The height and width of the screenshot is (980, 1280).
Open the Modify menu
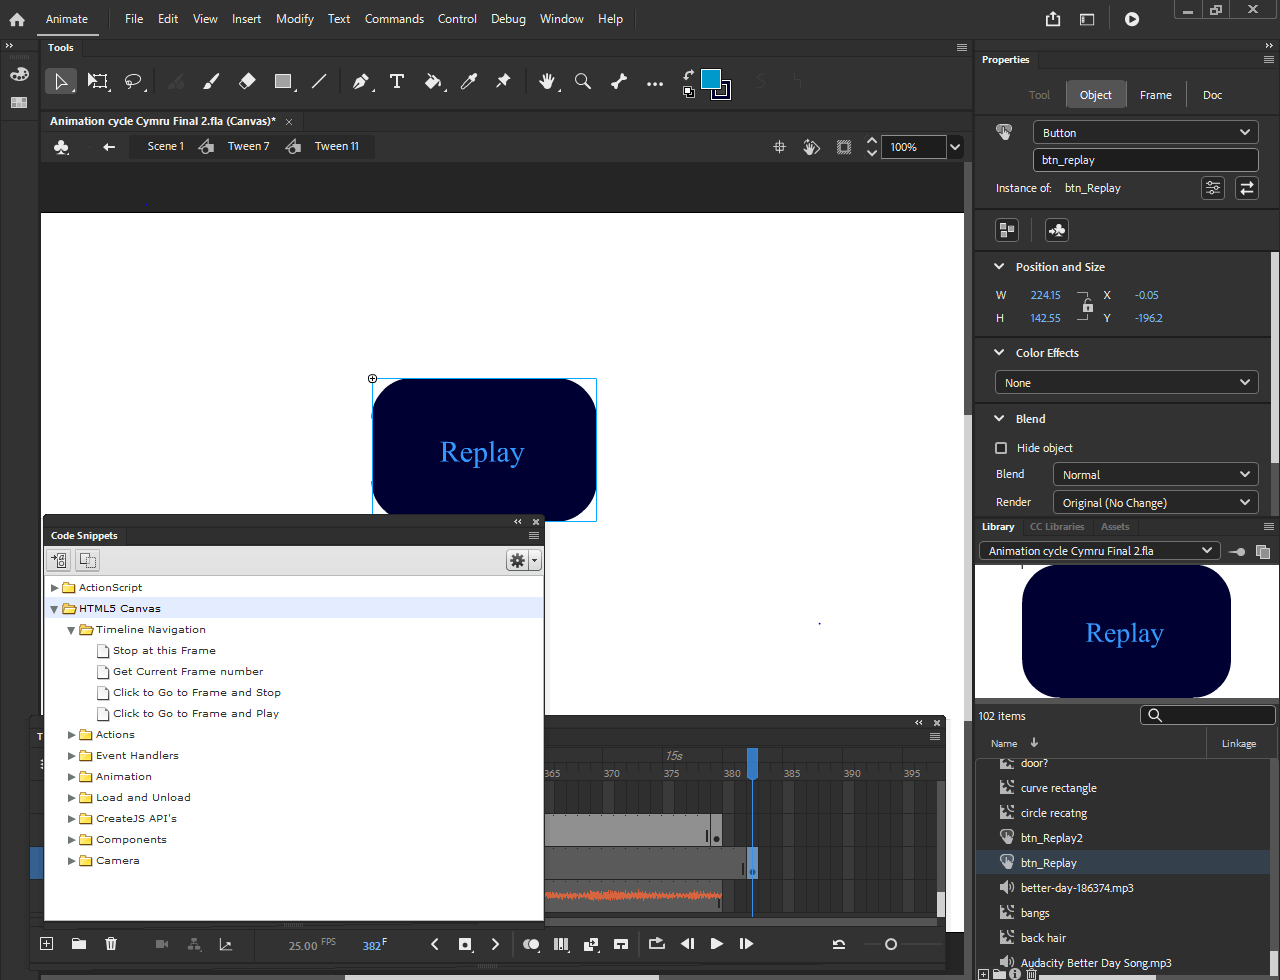click(x=294, y=18)
